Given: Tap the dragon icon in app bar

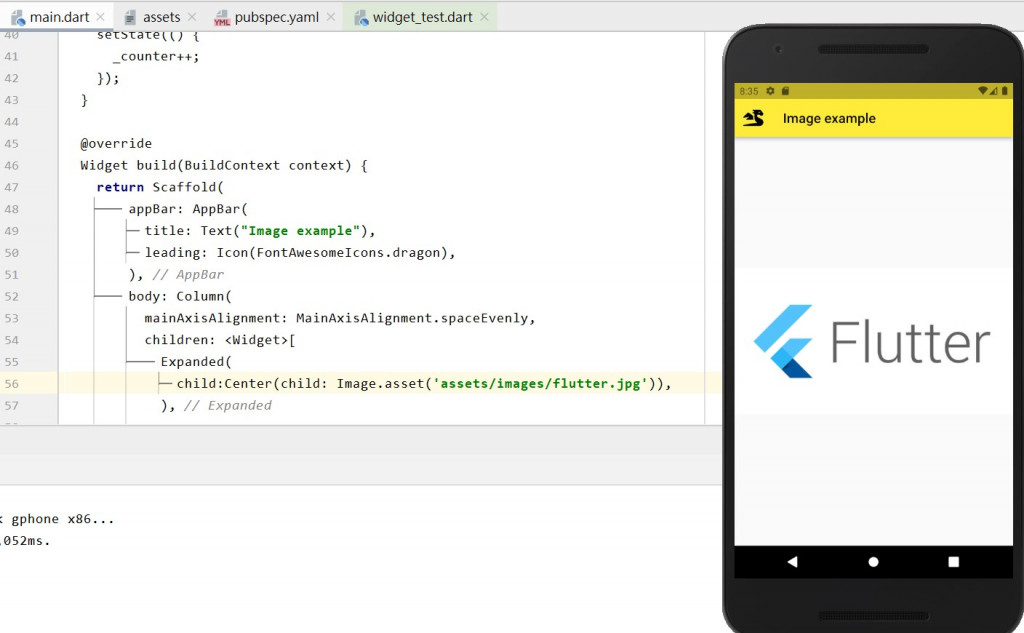Looking at the screenshot, I should click(753, 118).
